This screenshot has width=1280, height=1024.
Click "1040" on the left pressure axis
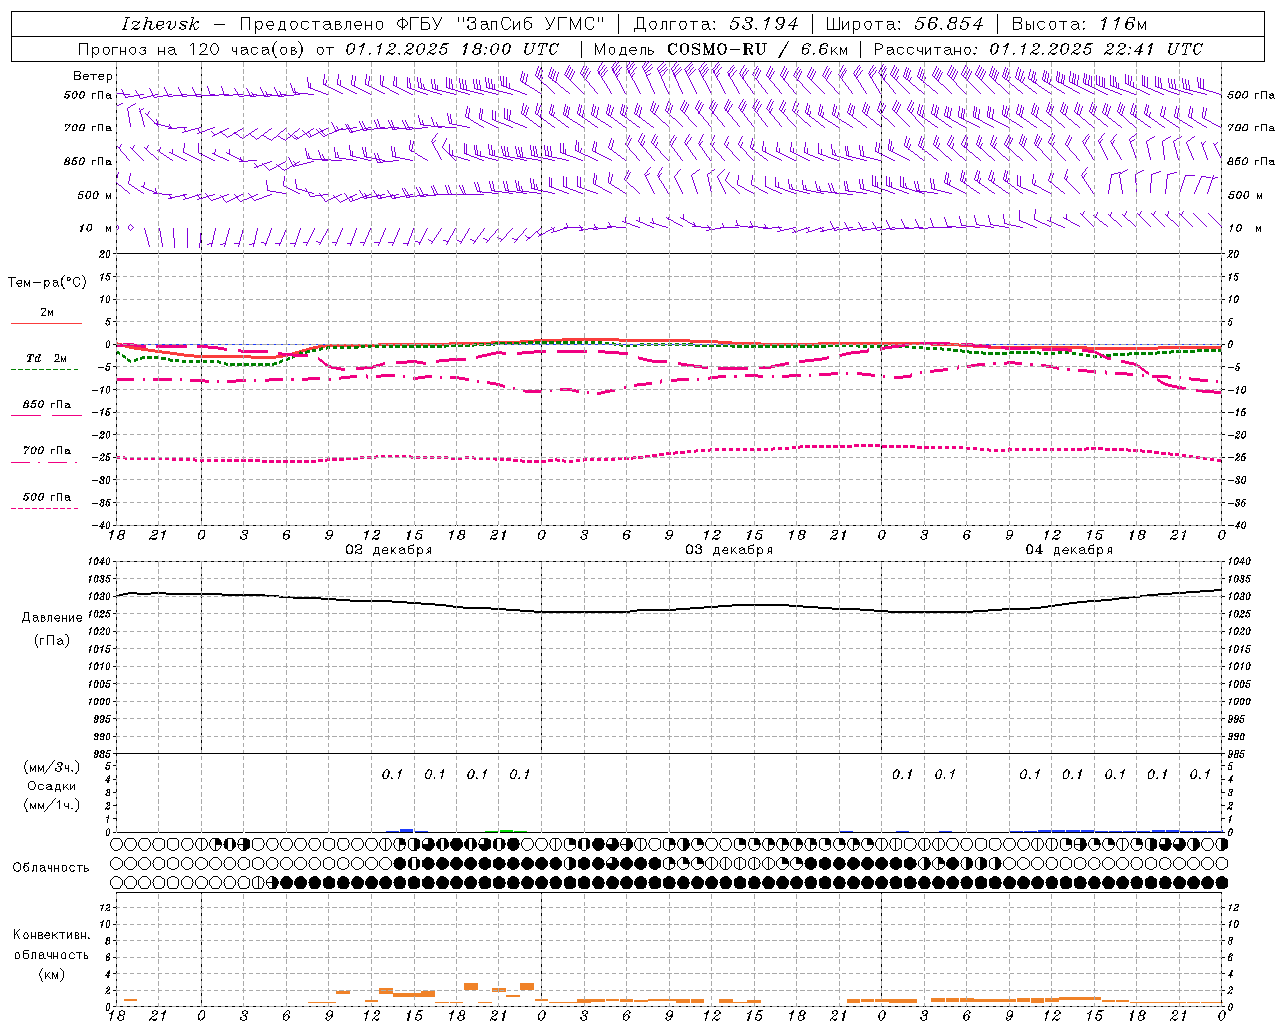click(x=101, y=562)
